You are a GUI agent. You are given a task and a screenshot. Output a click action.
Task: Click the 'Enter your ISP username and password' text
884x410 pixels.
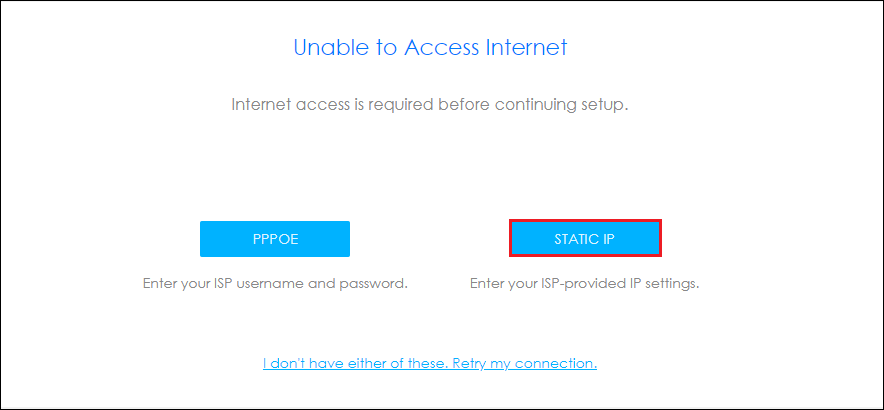coord(275,283)
